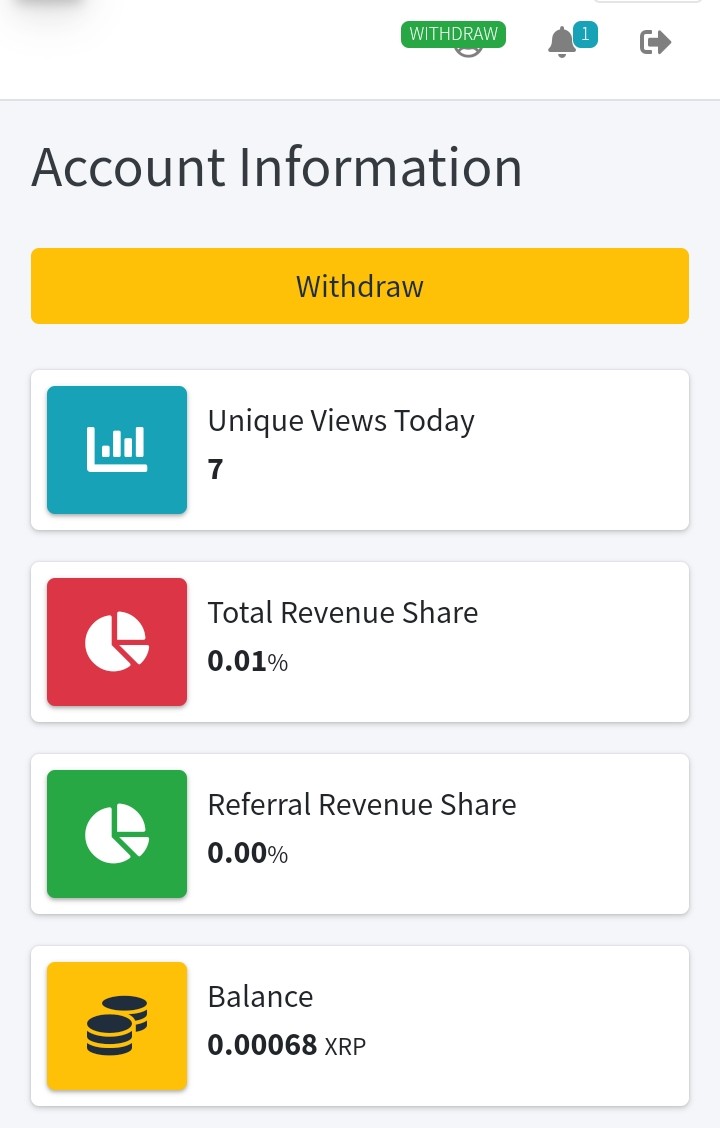
Task: Click the 0.00068 XRP balance amount
Action: tap(286, 1045)
